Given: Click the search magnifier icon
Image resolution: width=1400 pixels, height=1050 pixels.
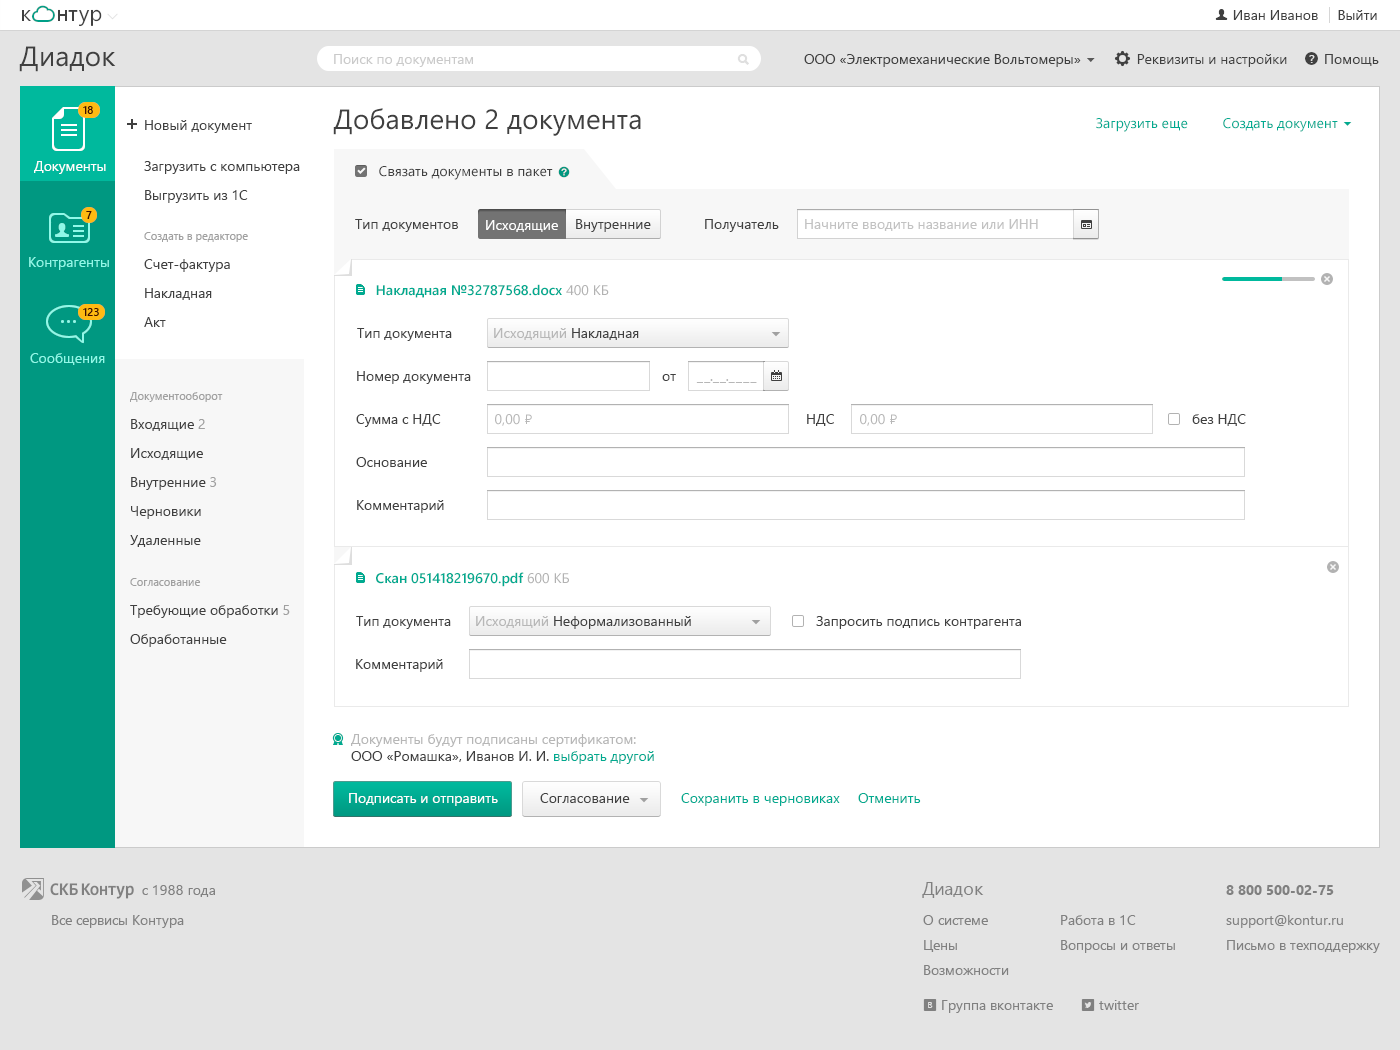Looking at the screenshot, I should point(743,59).
